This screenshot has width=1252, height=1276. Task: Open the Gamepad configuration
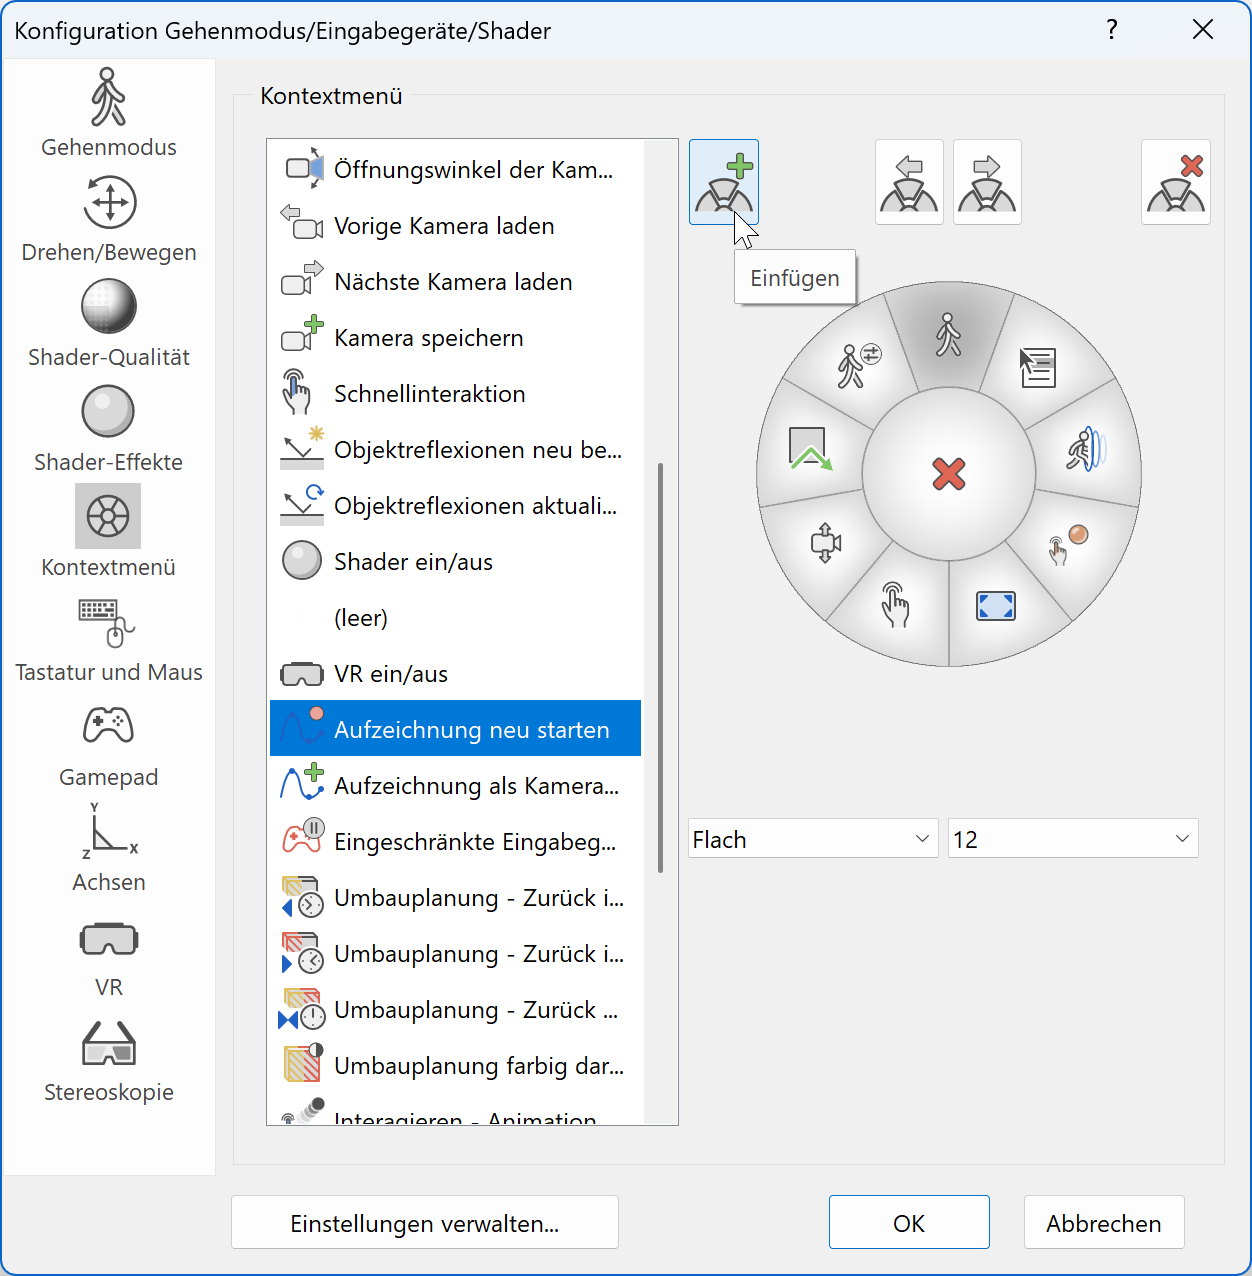coord(108,740)
